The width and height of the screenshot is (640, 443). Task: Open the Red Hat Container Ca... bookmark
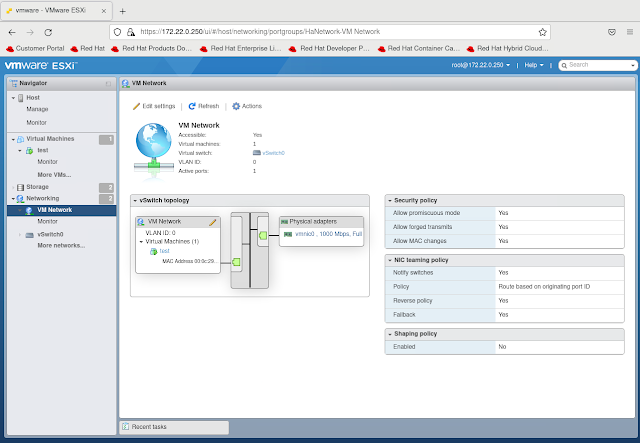coord(419,49)
